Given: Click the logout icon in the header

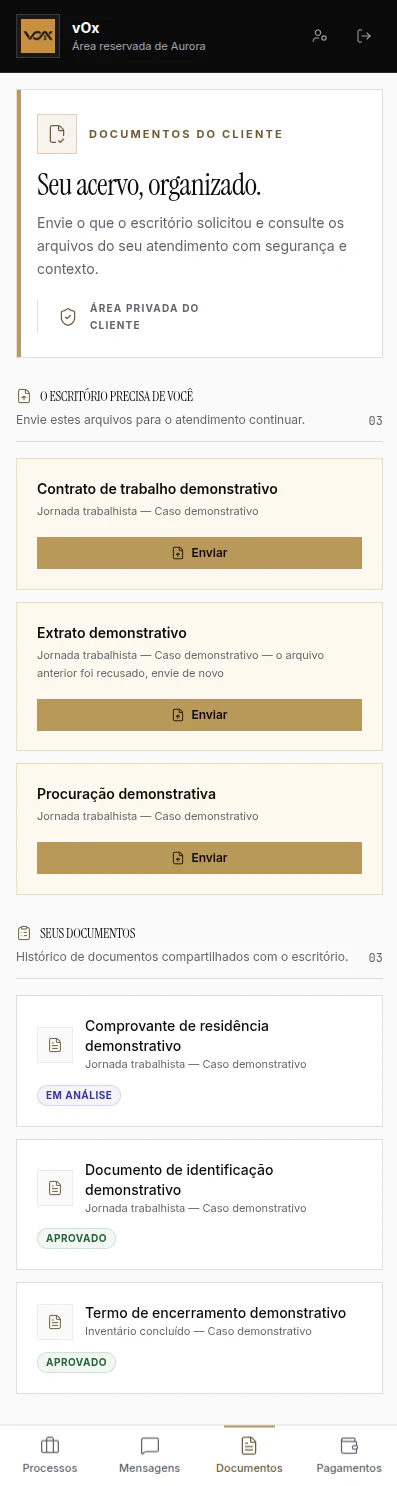Looking at the screenshot, I should click(x=364, y=36).
